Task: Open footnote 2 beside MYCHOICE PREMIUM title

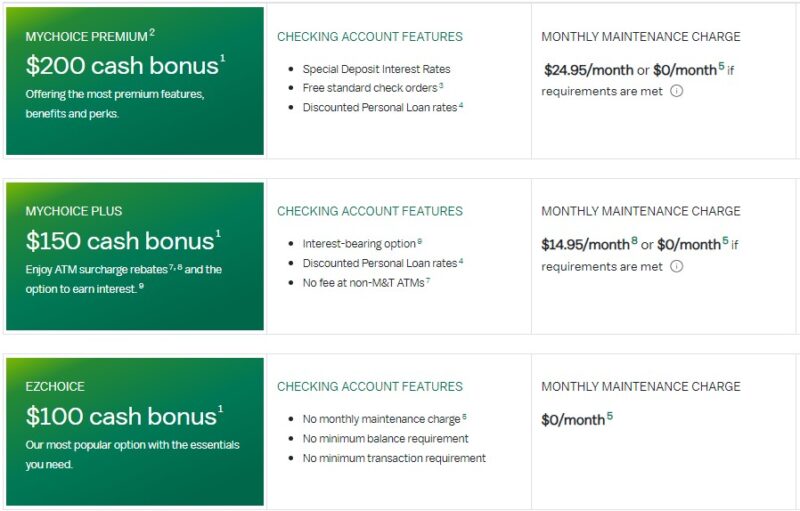Action: pyautogui.click(x=152, y=33)
